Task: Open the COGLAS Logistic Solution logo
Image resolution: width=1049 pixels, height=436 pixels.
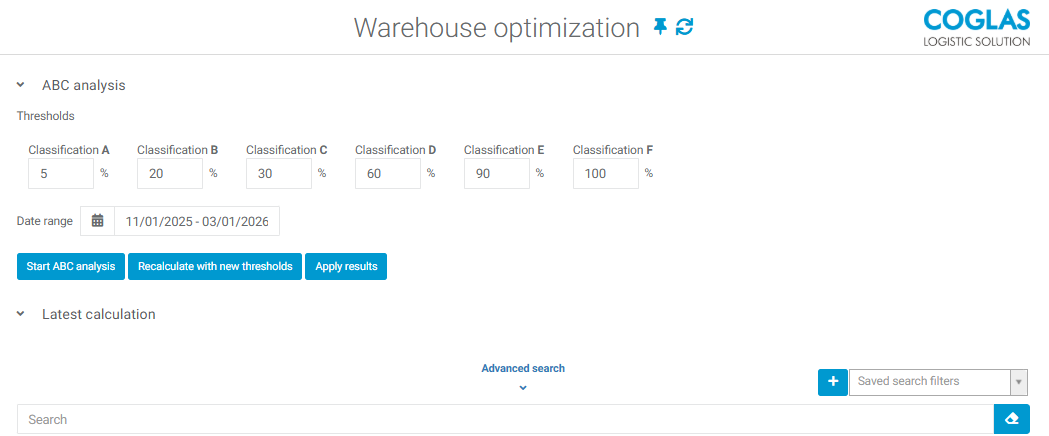Action: pyautogui.click(x=977, y=27)
